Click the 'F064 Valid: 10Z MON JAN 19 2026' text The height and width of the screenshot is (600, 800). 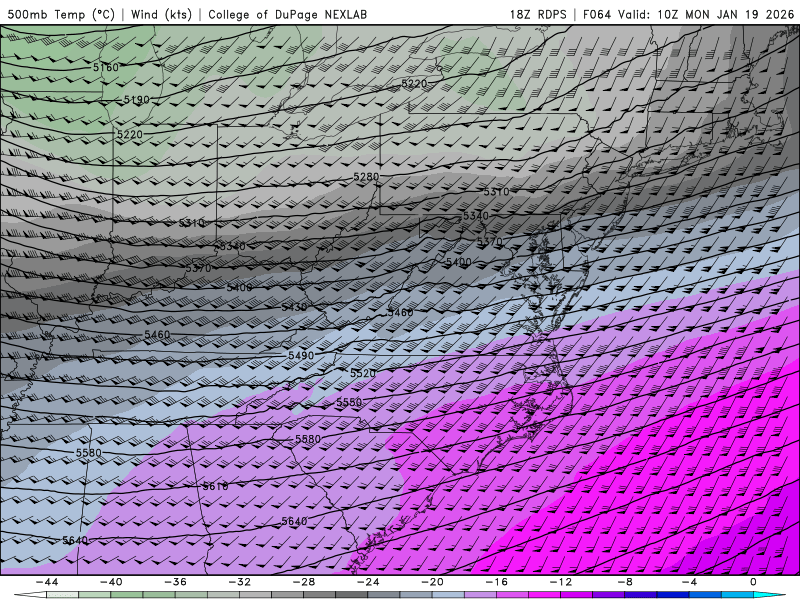(689, 14)
